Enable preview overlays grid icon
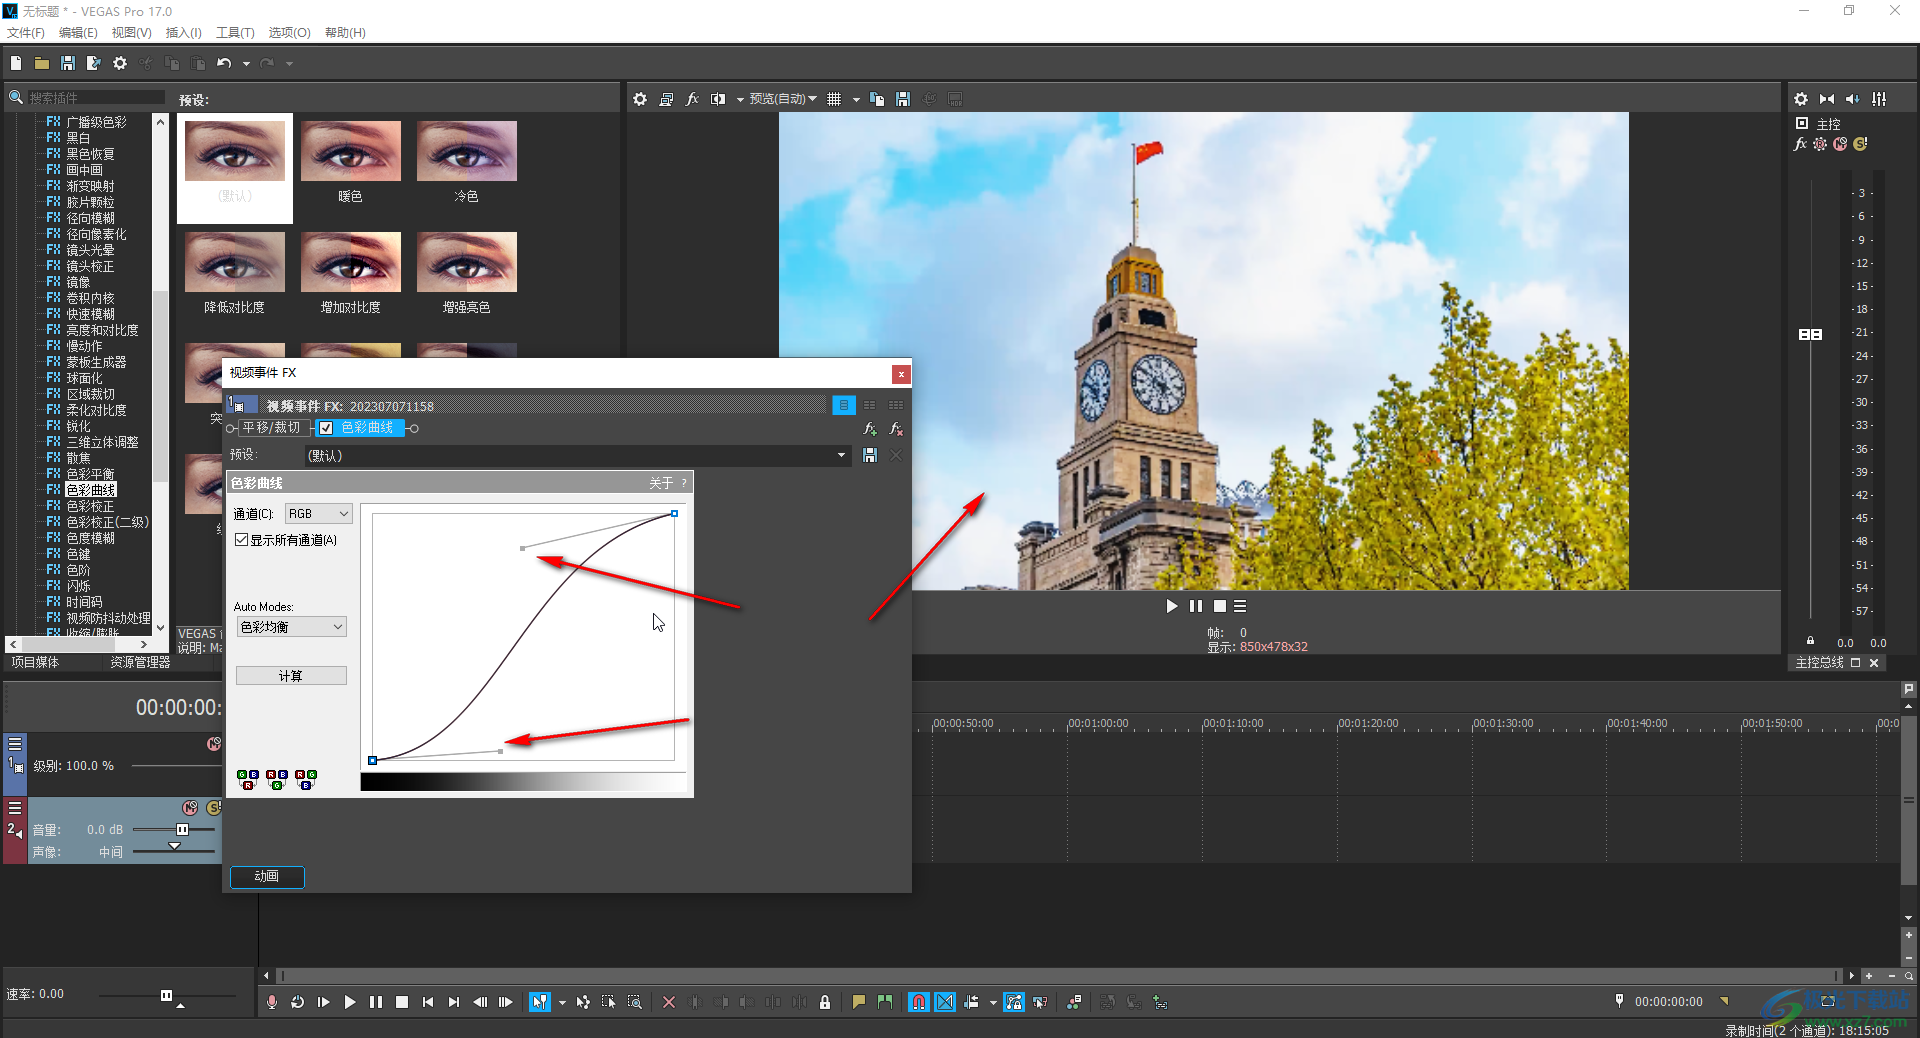This screenshot has width=1920, height=1038. click(x=834, y=99)
